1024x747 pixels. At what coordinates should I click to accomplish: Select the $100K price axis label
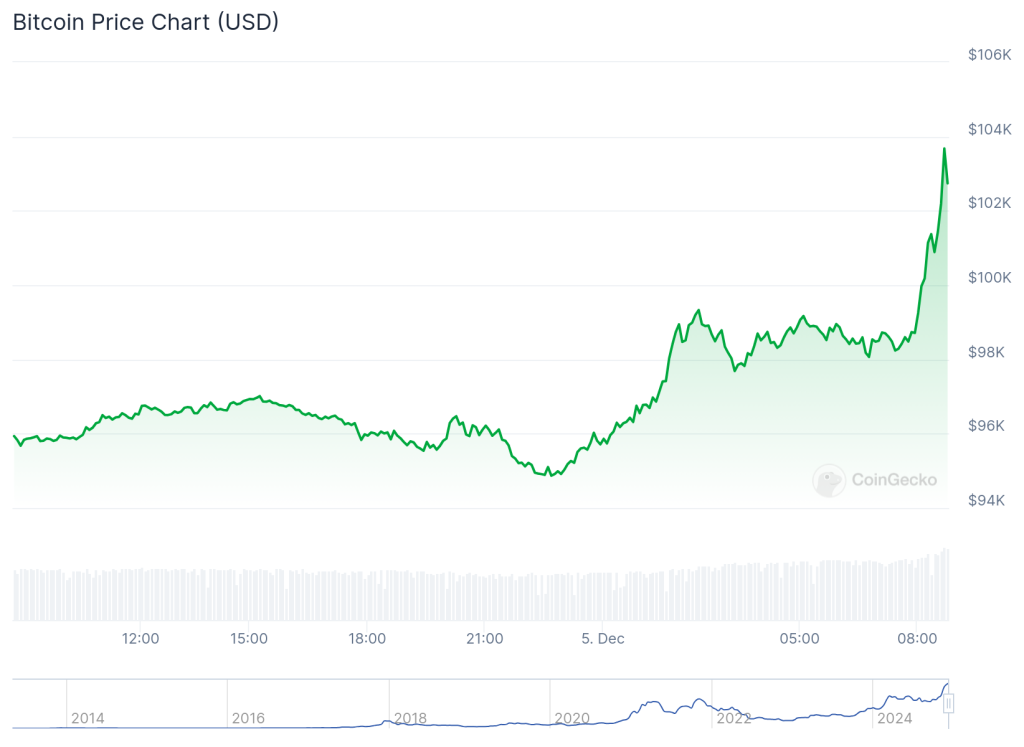990,277
